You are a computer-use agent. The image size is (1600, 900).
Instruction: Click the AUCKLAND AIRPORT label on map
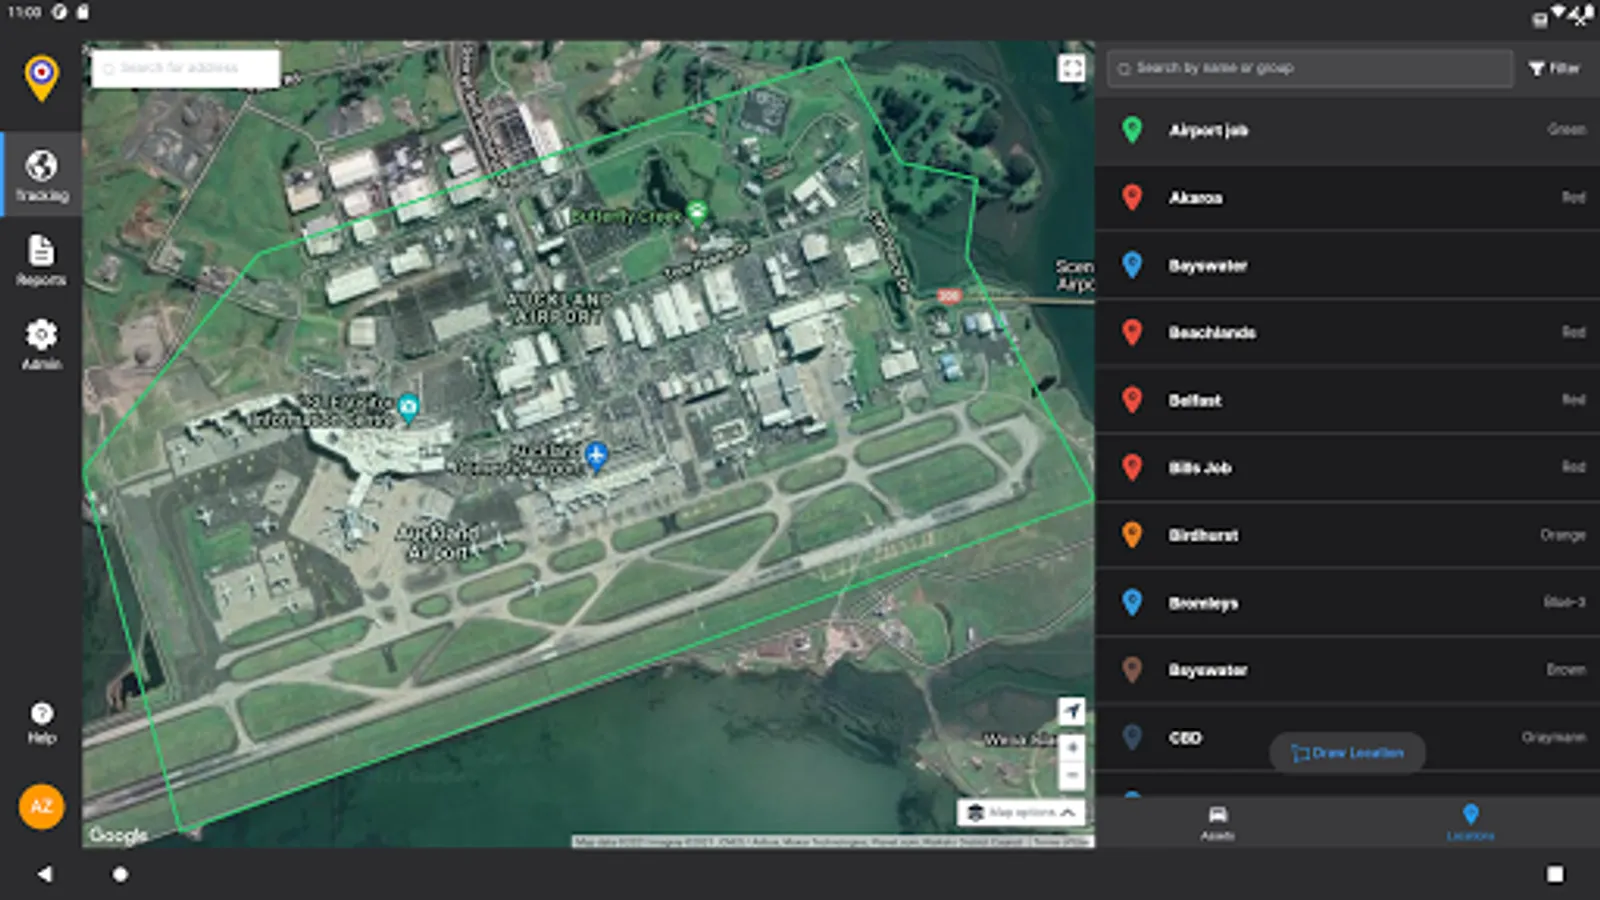click(556, 308)
